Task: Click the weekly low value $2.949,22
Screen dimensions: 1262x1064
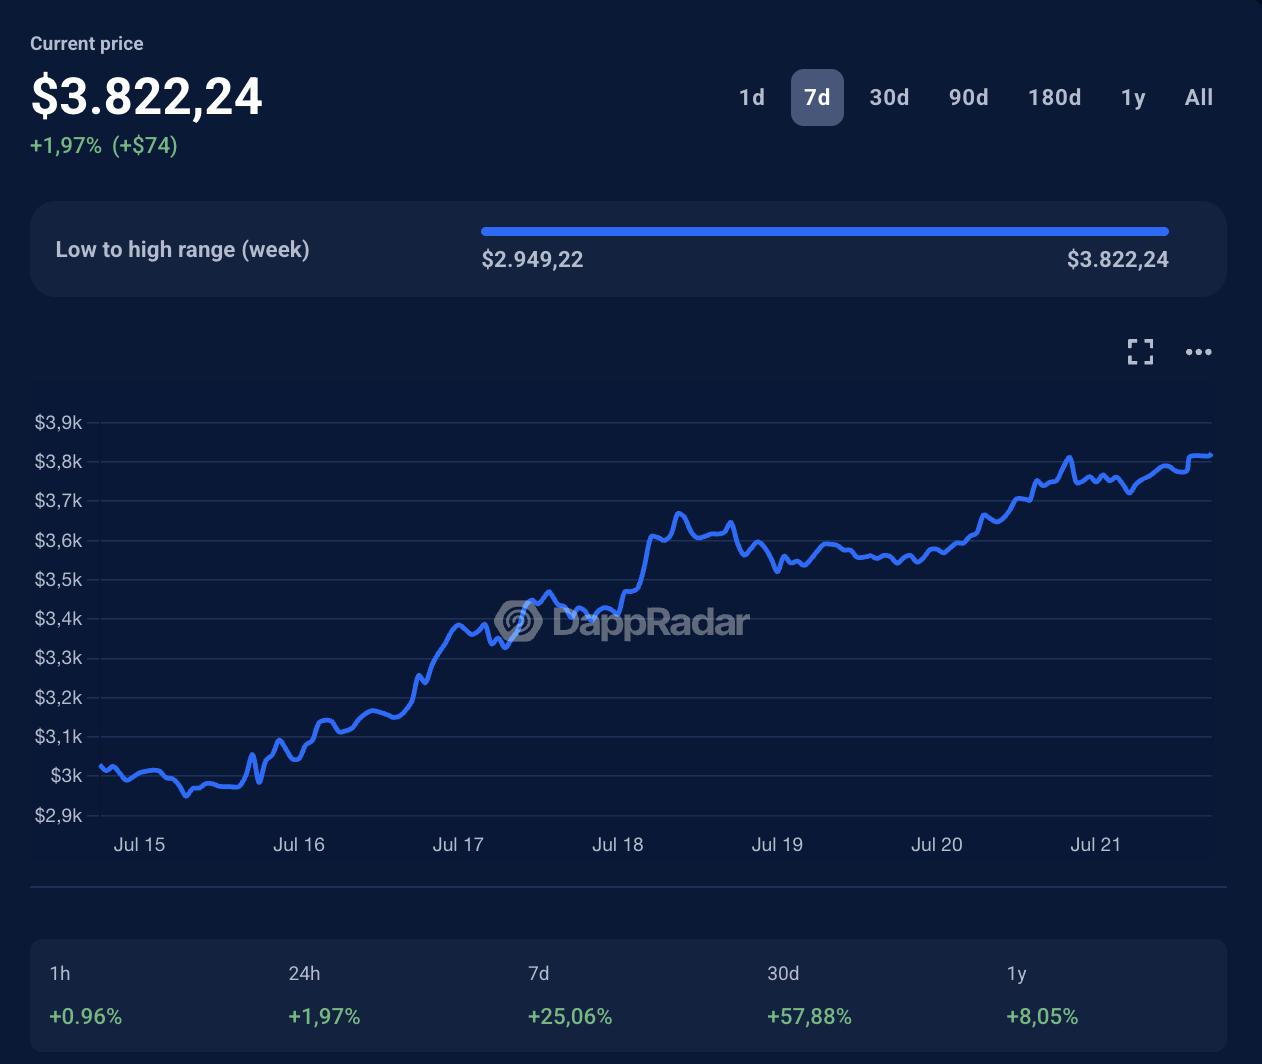Action: [532, 259]
